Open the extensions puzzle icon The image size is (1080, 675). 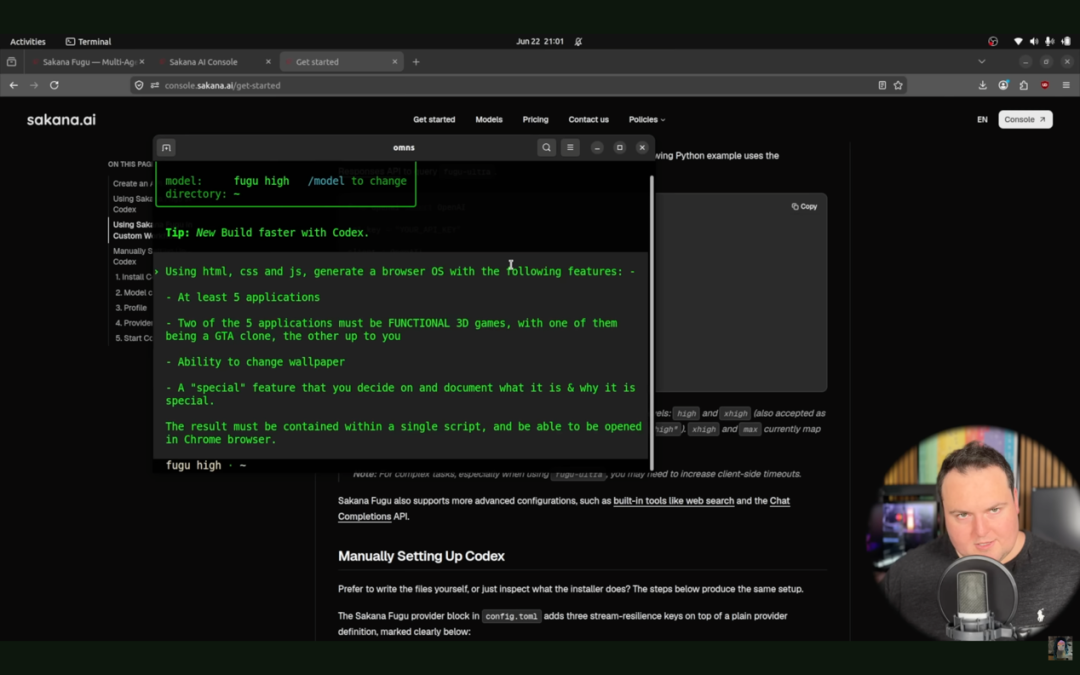point(1024,85)
